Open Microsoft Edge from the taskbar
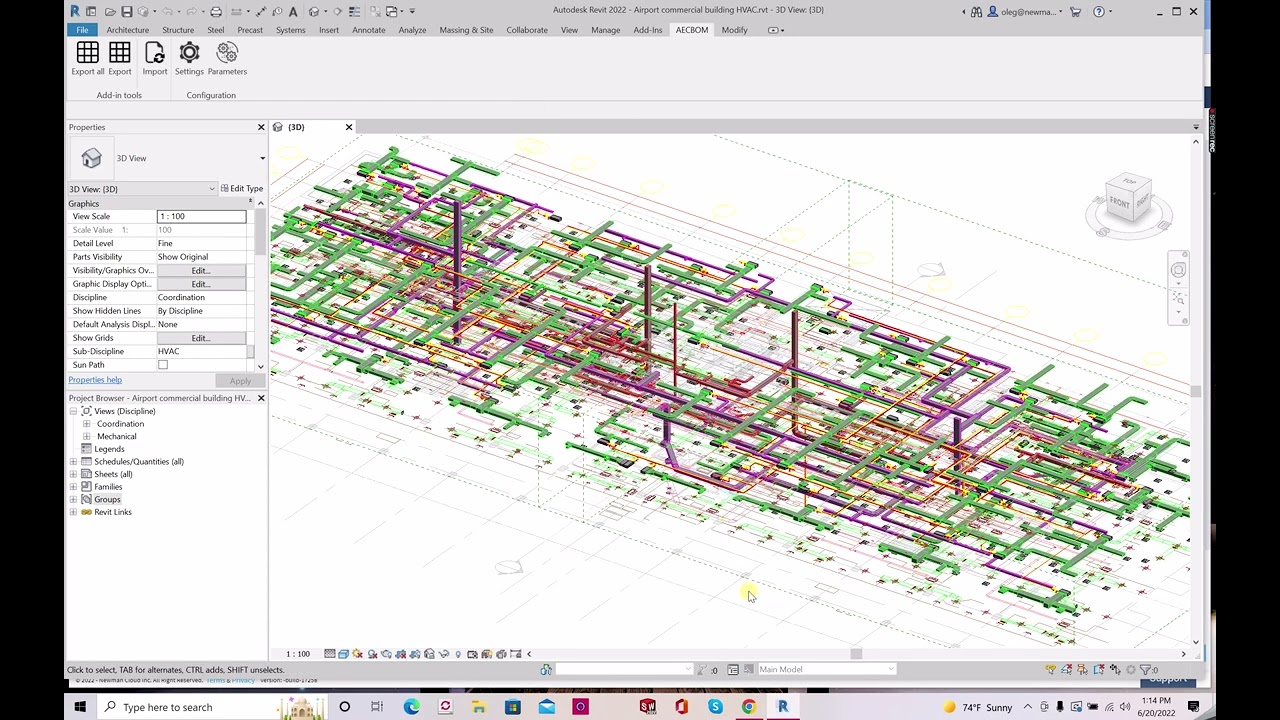 pos(411,707)
